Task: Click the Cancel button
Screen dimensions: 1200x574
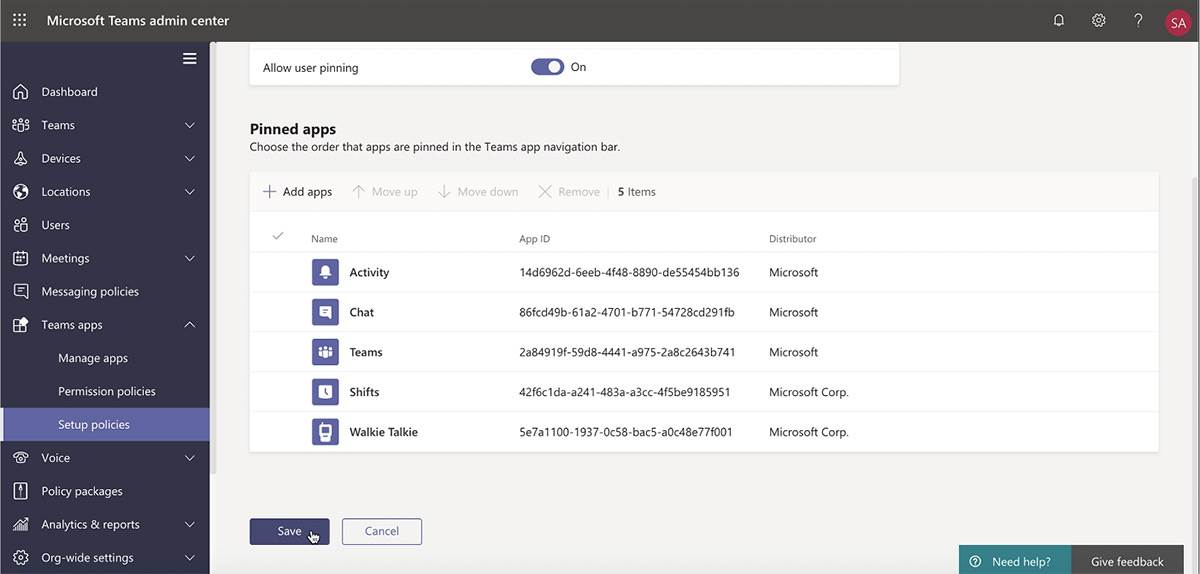Action: click(x=381, y=531)
